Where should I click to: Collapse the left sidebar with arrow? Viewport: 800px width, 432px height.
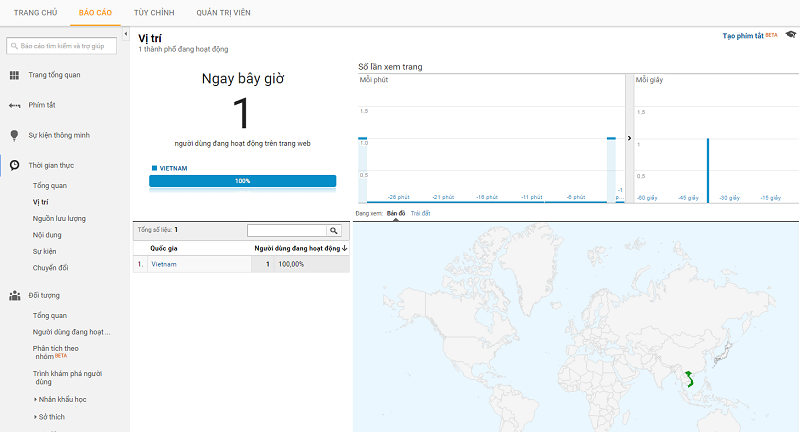pos(126,35)
